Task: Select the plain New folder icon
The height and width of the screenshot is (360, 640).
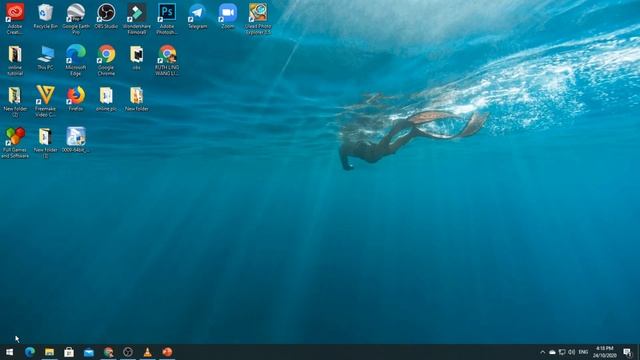Action: [137, 99]
